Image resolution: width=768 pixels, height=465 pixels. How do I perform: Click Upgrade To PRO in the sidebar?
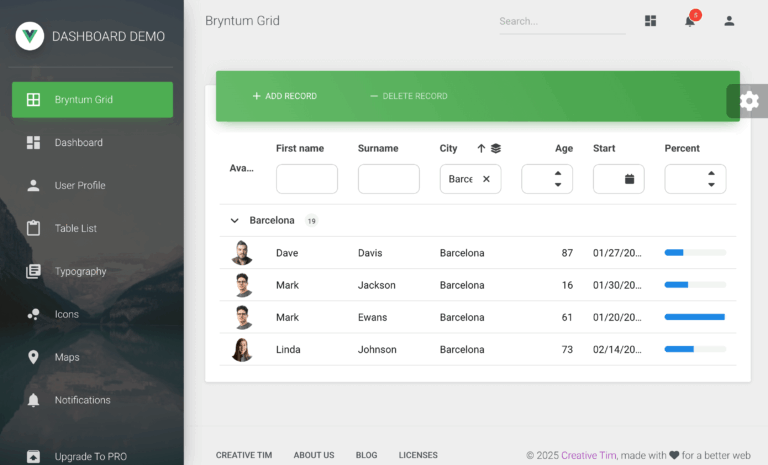tap(93, 456)
